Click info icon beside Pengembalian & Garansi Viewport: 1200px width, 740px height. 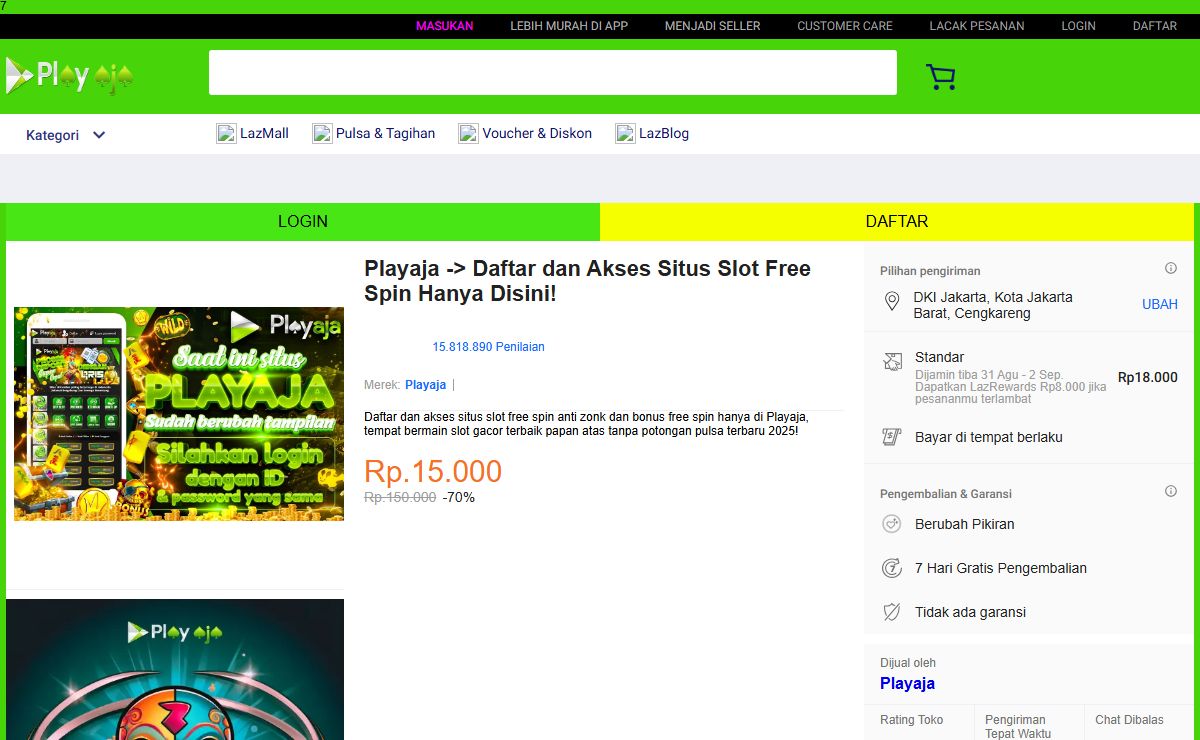pos(1171,492)
